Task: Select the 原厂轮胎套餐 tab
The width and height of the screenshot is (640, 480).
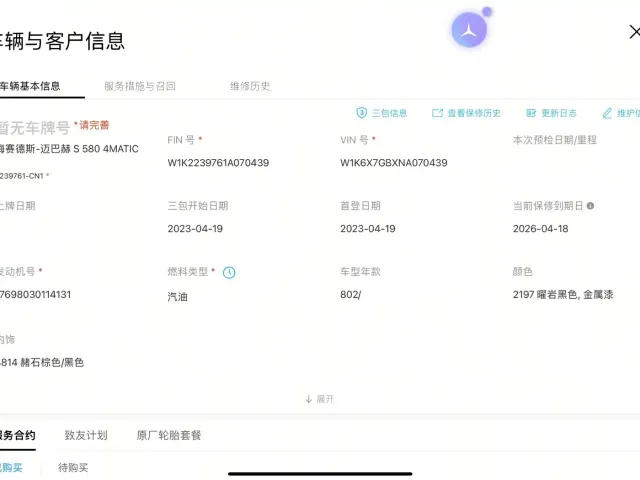Action: coord(169,435)
